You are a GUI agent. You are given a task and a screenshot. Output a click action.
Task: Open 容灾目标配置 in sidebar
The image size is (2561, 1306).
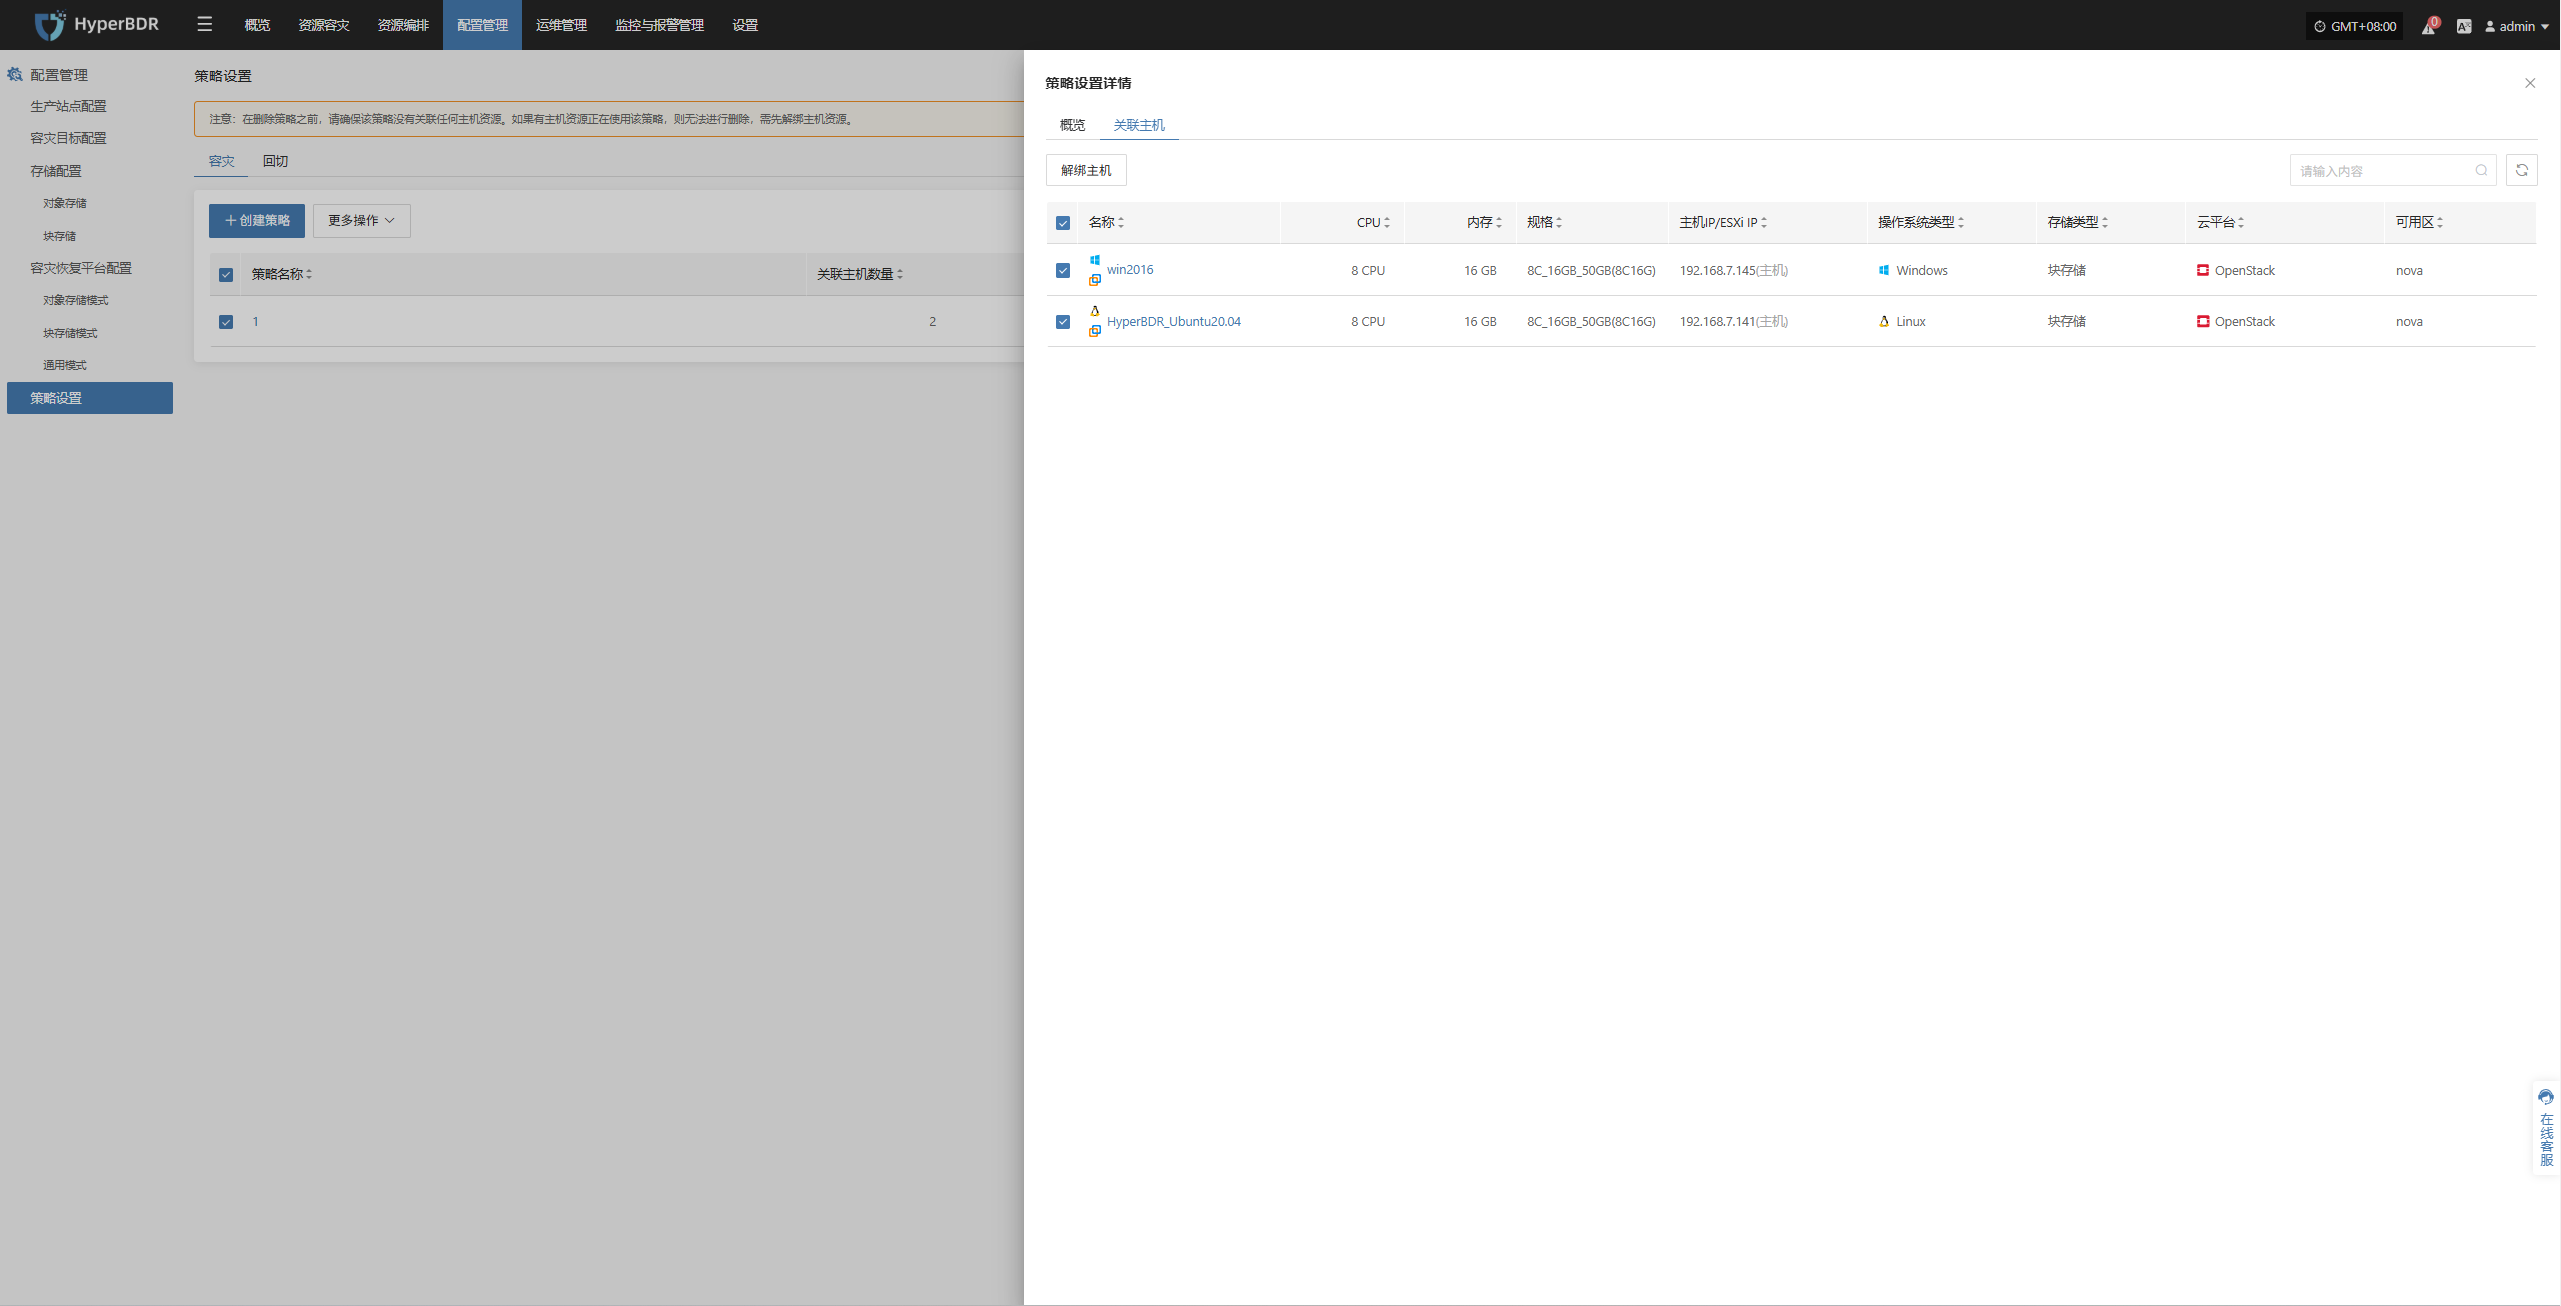tap(68, 138)
